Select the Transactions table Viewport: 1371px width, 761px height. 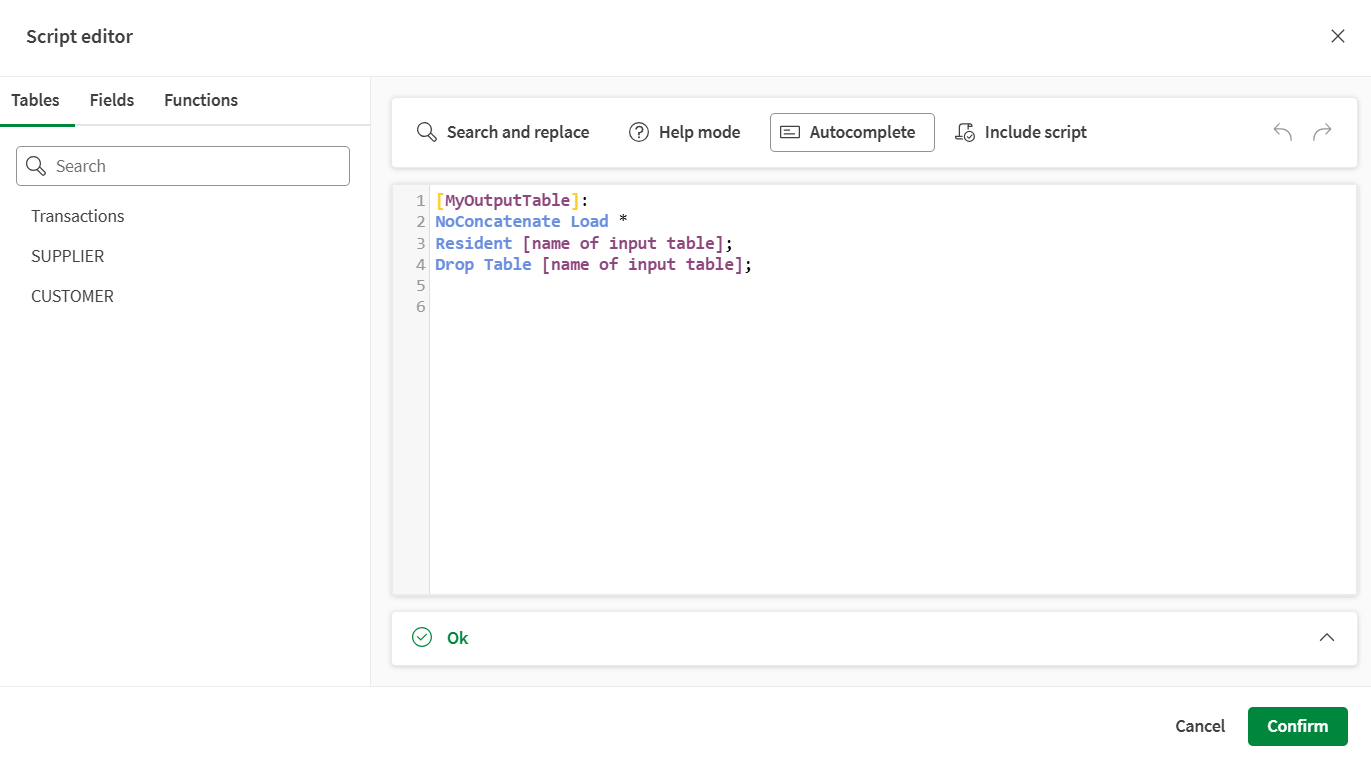[x=77, y=216]
